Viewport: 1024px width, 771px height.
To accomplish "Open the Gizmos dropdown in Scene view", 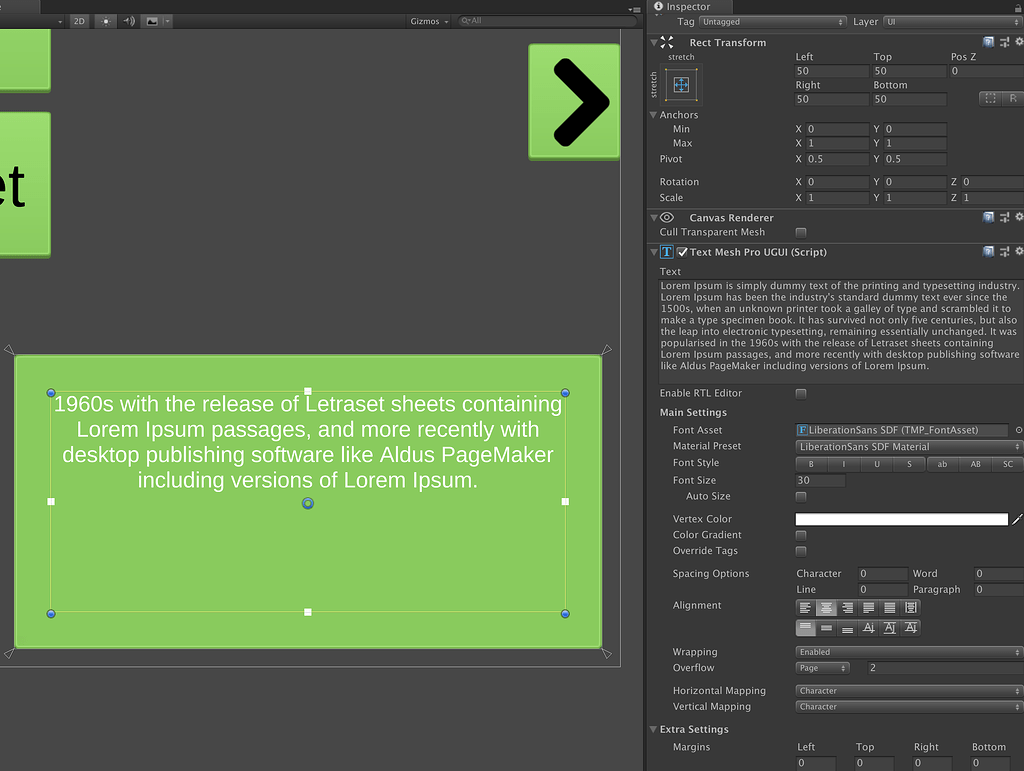I will coord(428,20).
